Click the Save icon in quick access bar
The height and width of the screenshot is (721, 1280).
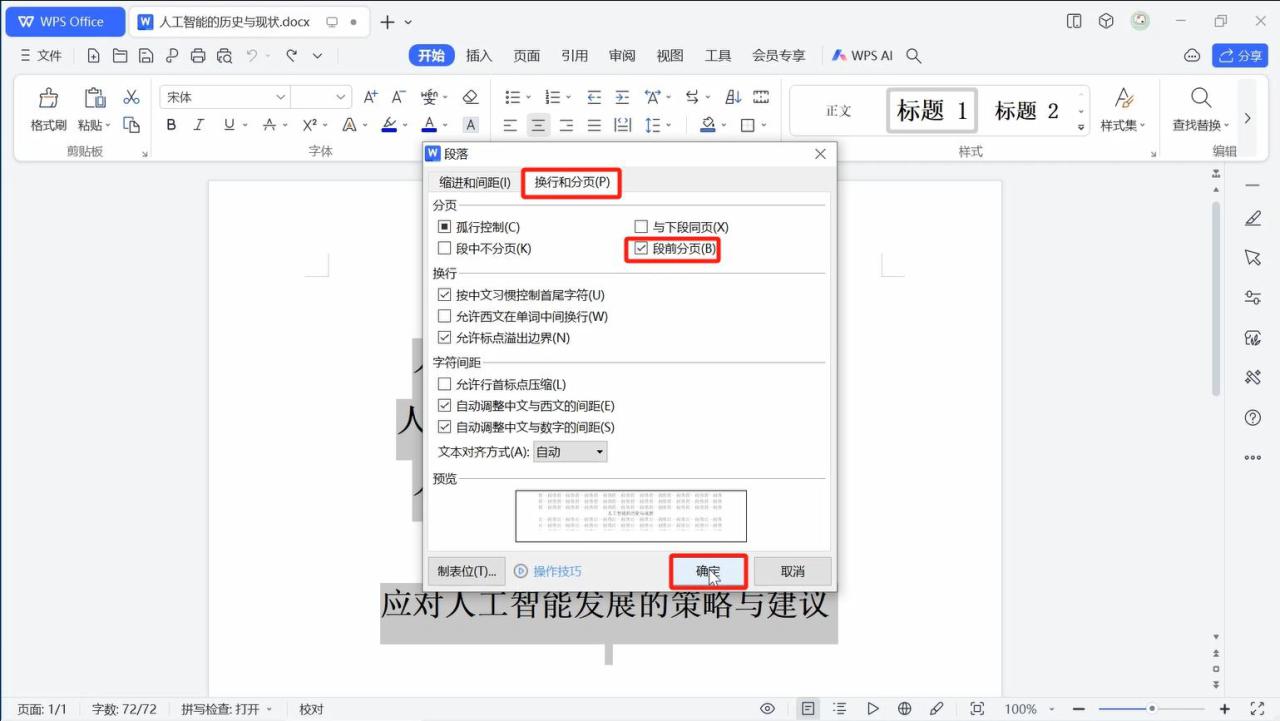(146, 56)
